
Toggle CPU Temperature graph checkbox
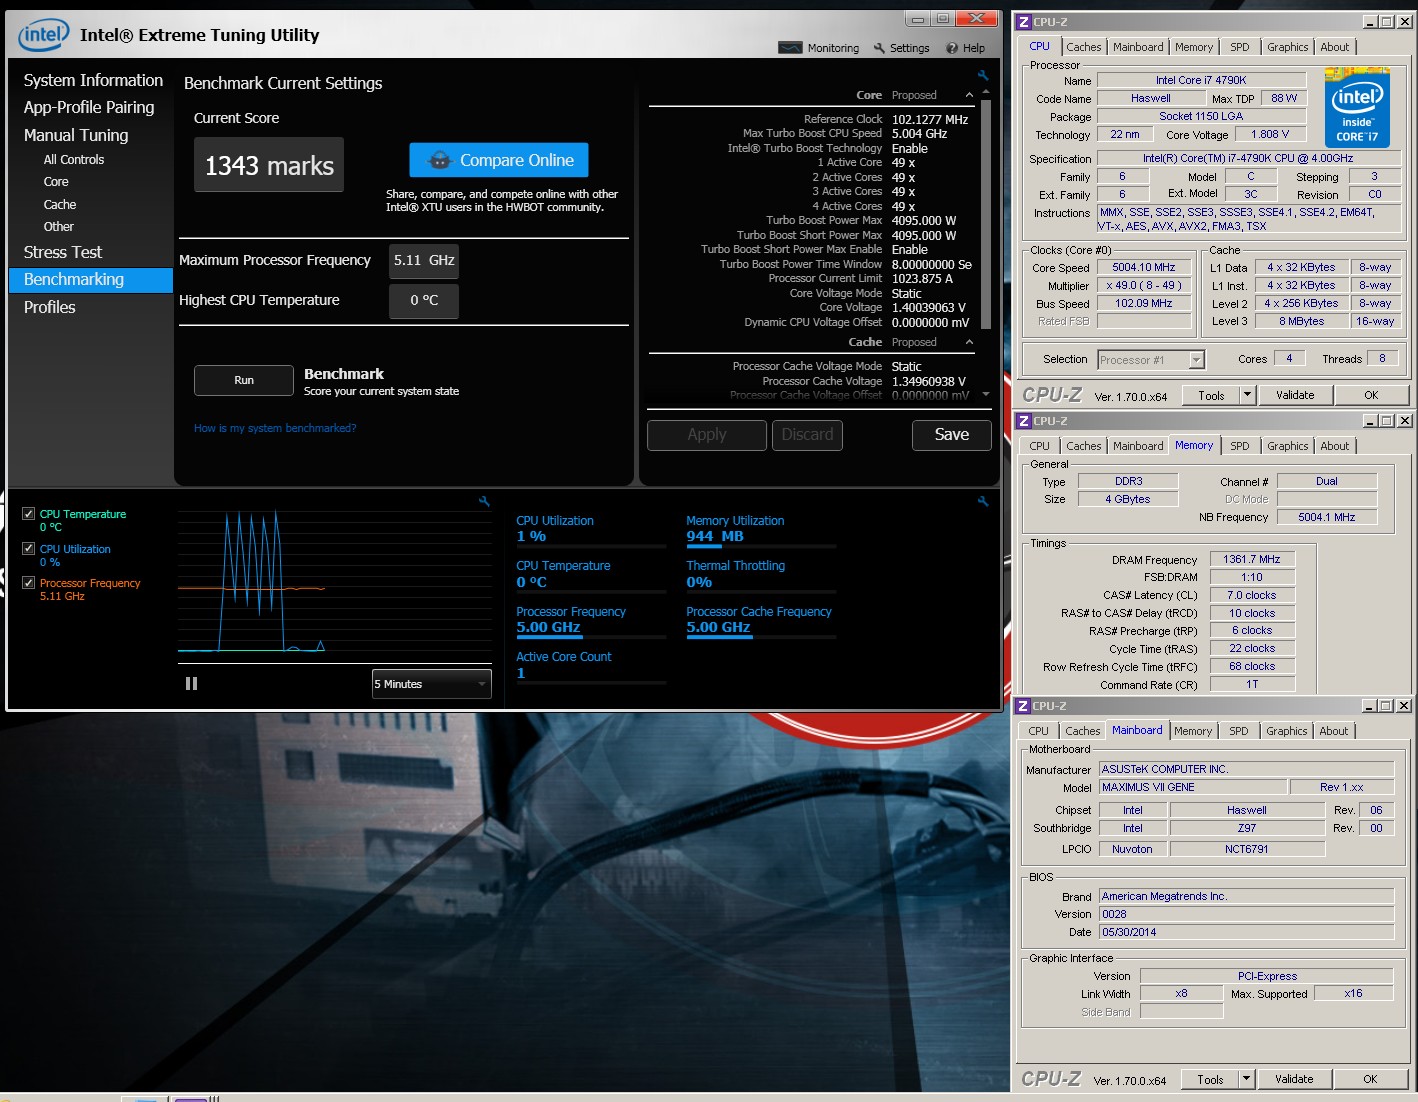(28, 514)
